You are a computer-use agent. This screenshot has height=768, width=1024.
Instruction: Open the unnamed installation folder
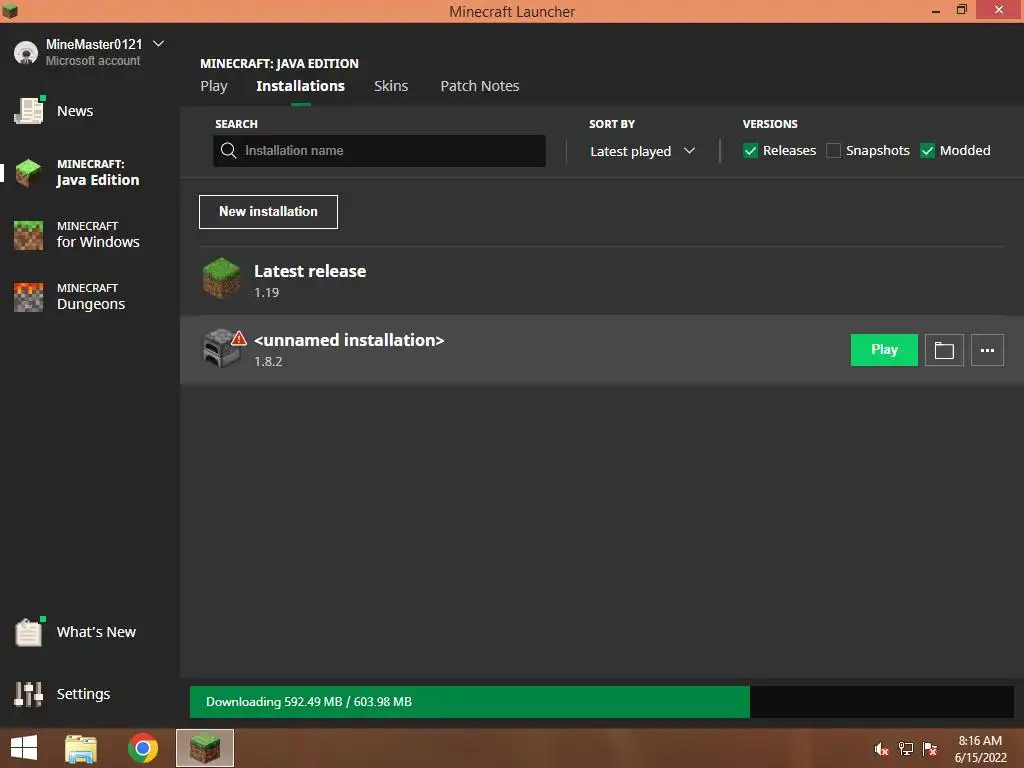[944, 350]
